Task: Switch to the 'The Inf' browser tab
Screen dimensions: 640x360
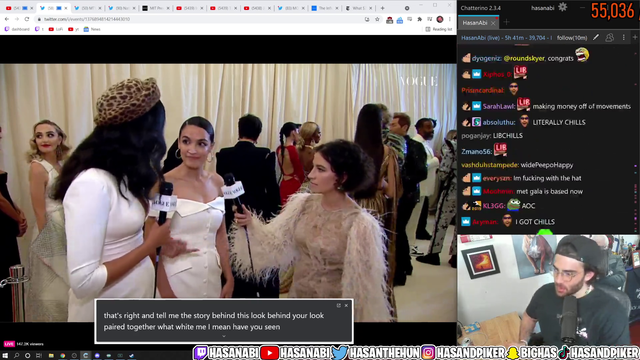Action: pos(325,8)
